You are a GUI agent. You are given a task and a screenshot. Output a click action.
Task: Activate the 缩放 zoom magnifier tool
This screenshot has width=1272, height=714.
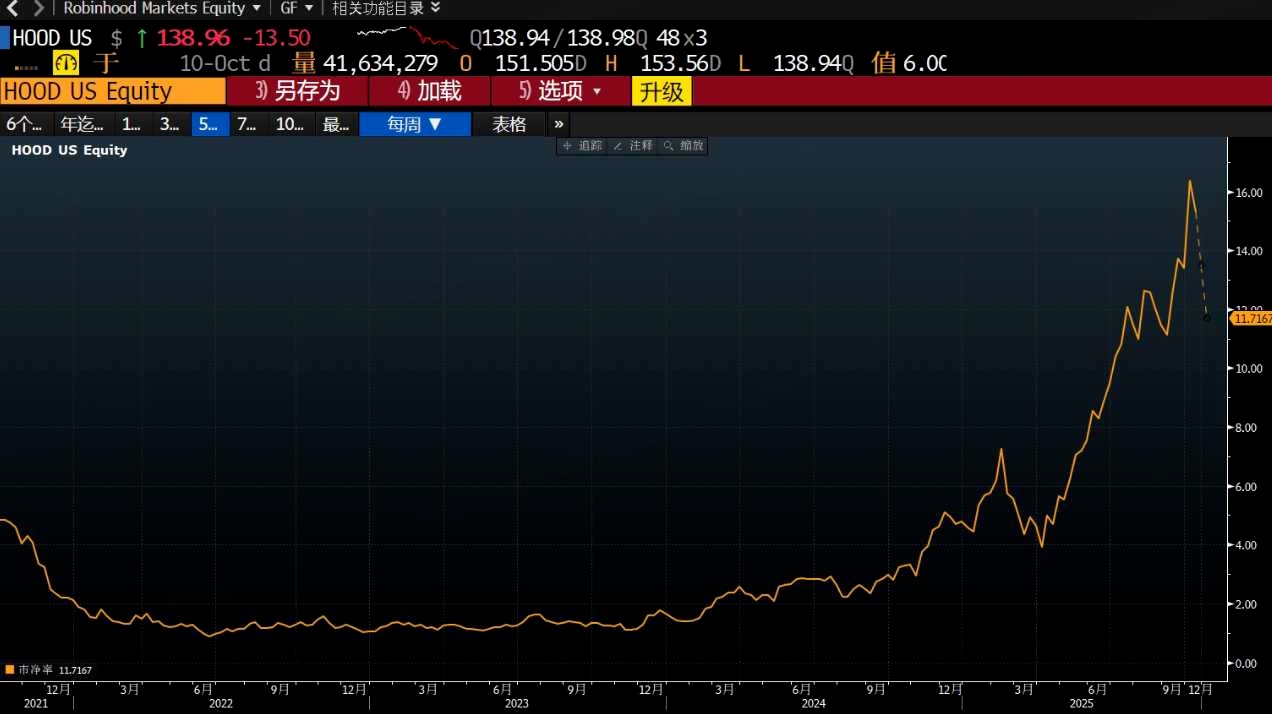point(683,146)
